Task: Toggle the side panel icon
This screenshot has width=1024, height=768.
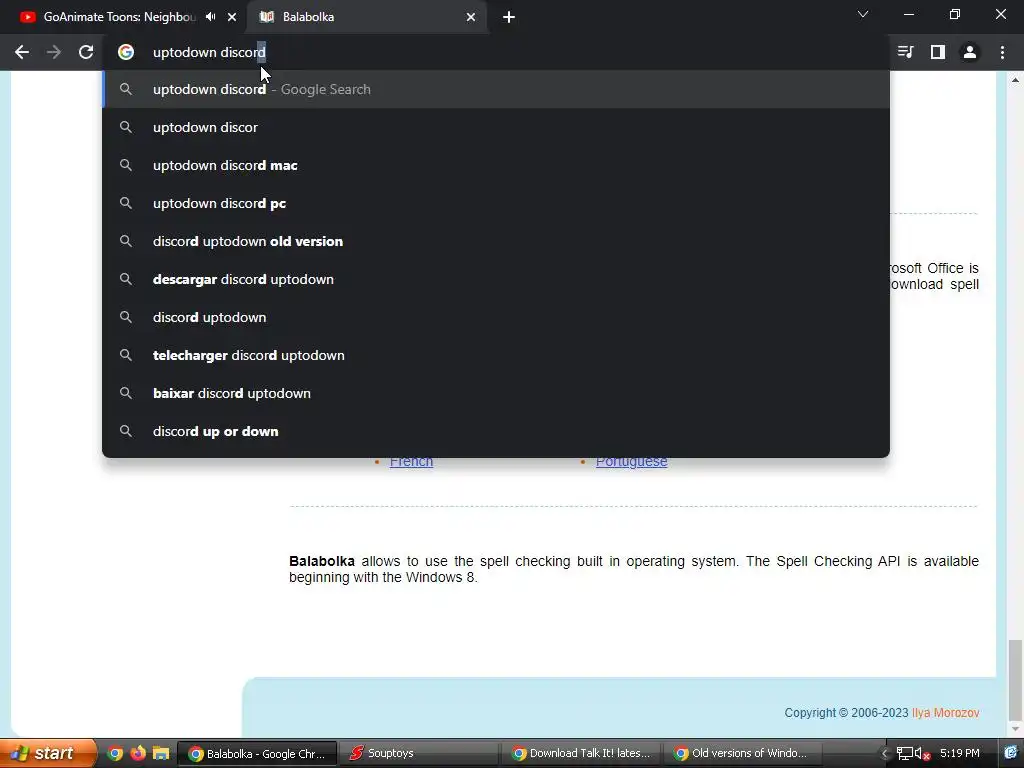Action: point(938,52)
